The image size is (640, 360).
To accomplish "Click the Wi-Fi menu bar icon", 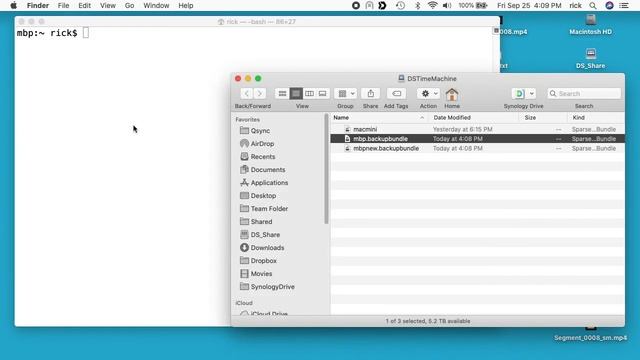I will pos(433,6).
